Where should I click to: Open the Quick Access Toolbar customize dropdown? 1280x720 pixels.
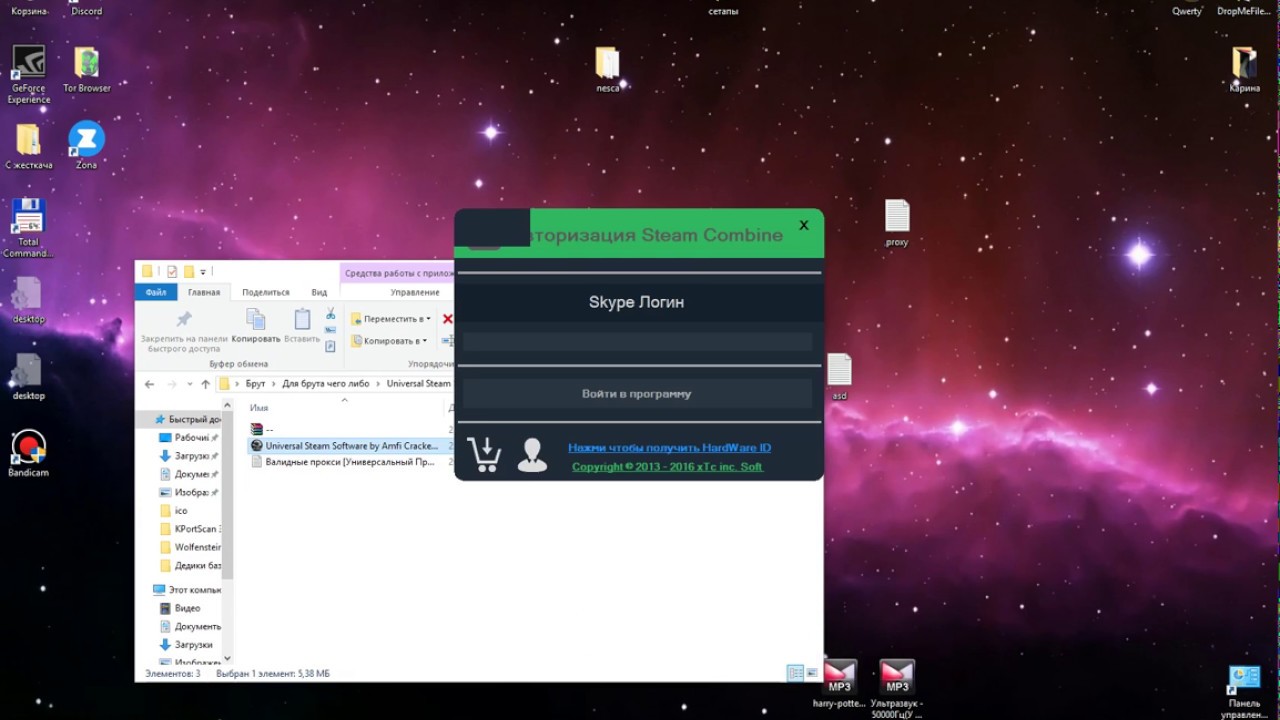click(203, 272)
